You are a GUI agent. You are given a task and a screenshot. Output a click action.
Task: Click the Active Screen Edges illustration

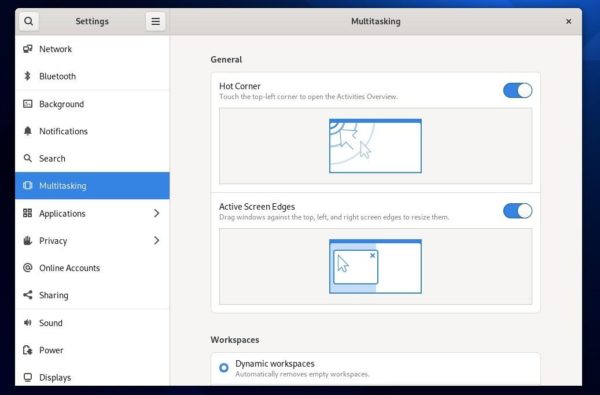coord(375,266)
